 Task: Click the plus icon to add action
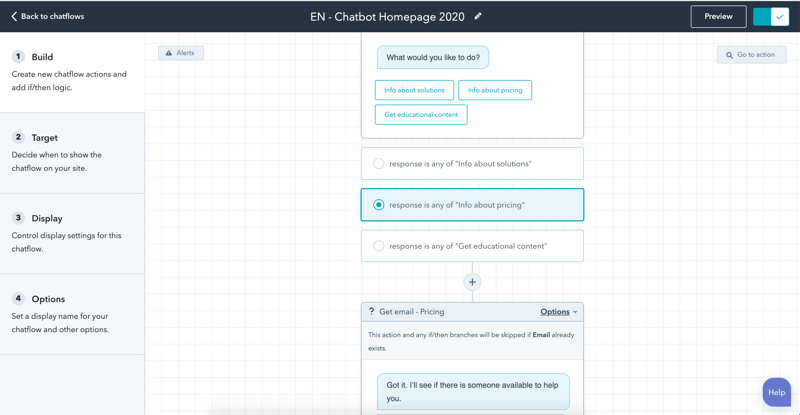(x=472, y=282)
